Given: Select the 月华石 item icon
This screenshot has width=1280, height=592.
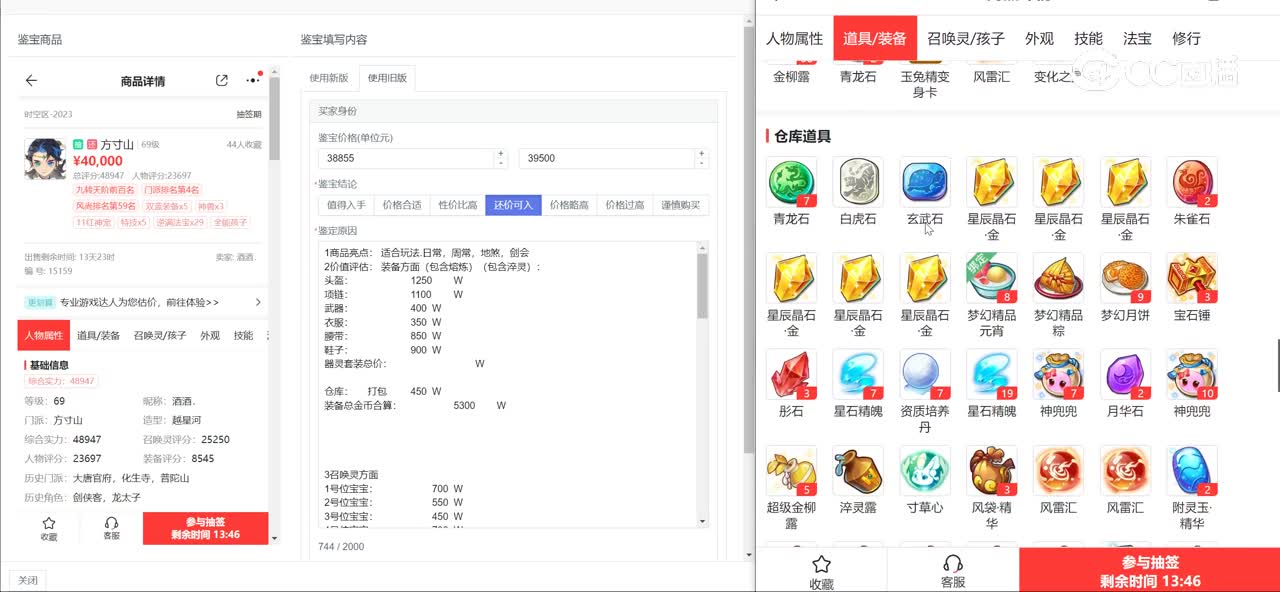Looking at the screenshot, I should click(1125, 374).
